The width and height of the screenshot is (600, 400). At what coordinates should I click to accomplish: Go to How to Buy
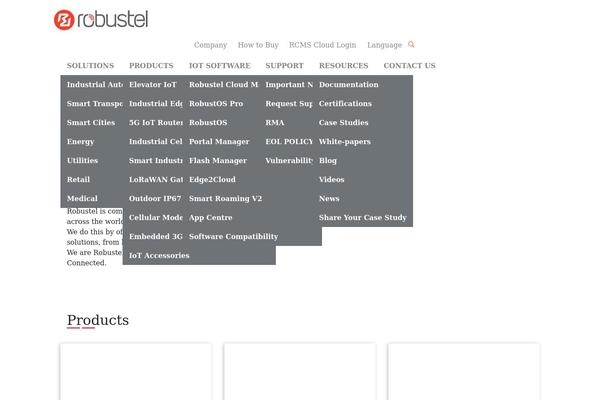pos(258,45)
